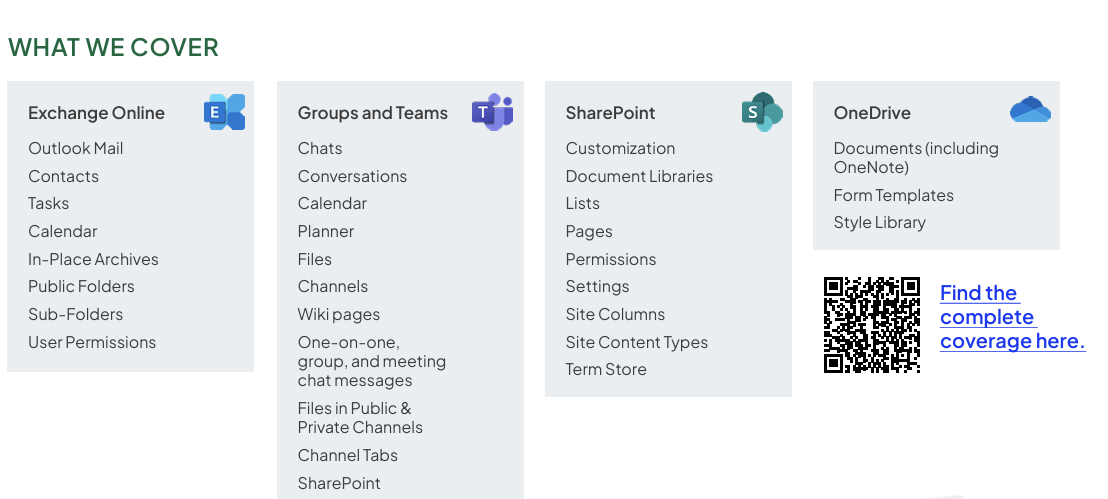Select 'Form Templates' under OneDrive
This screenshot has height=499, width=1108.
[x=894, y=195]
